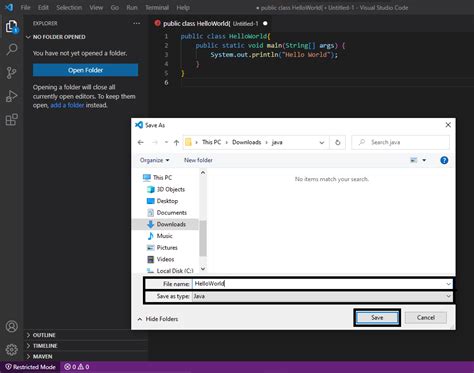Open the Edit menu
Viewport: 474px width, 373px height.
click(43, 7)
